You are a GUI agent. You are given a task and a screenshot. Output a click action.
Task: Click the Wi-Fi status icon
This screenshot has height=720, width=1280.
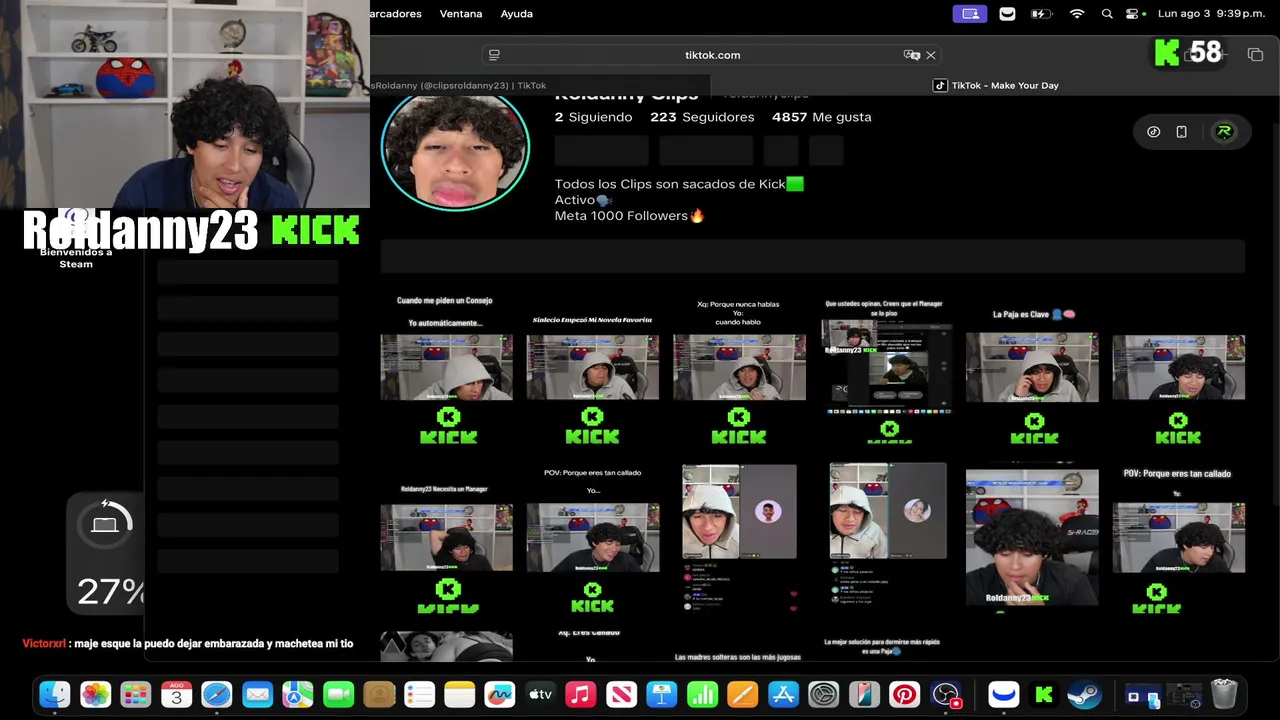1077,14
